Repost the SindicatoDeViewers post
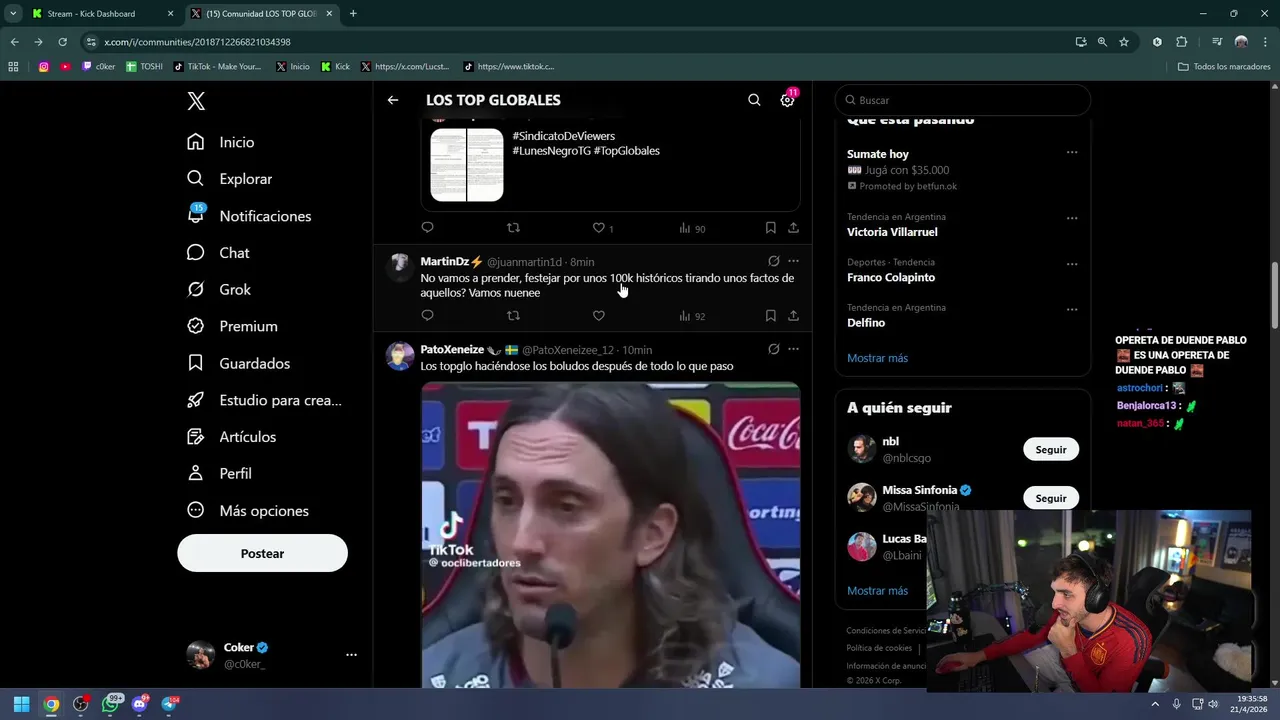Screen dimensions: 1280x720 click(x=513, y=228)
